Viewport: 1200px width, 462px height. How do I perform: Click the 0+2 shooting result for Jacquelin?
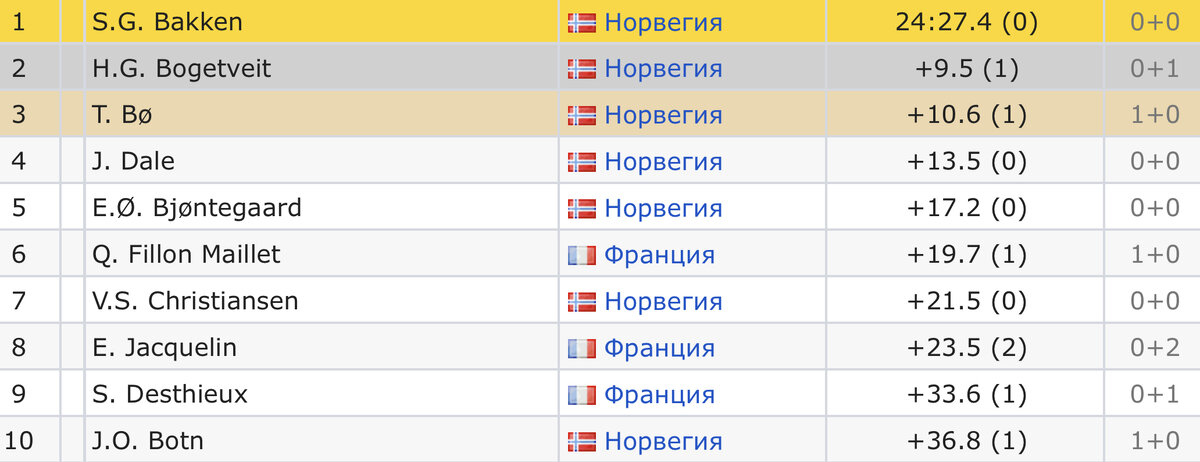pyautogui.click(x=1154, y=348)
